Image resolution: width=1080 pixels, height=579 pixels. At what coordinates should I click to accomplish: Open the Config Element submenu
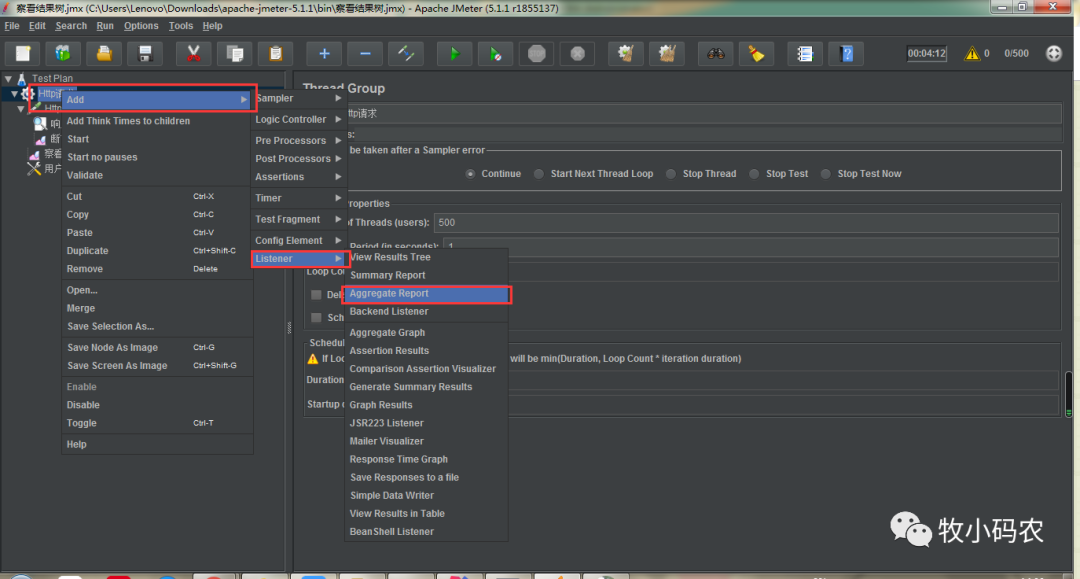point(299,240)
